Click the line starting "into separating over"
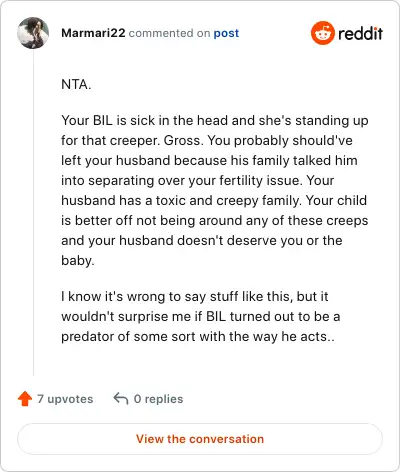The image size is (400, 472). point(197,180)
